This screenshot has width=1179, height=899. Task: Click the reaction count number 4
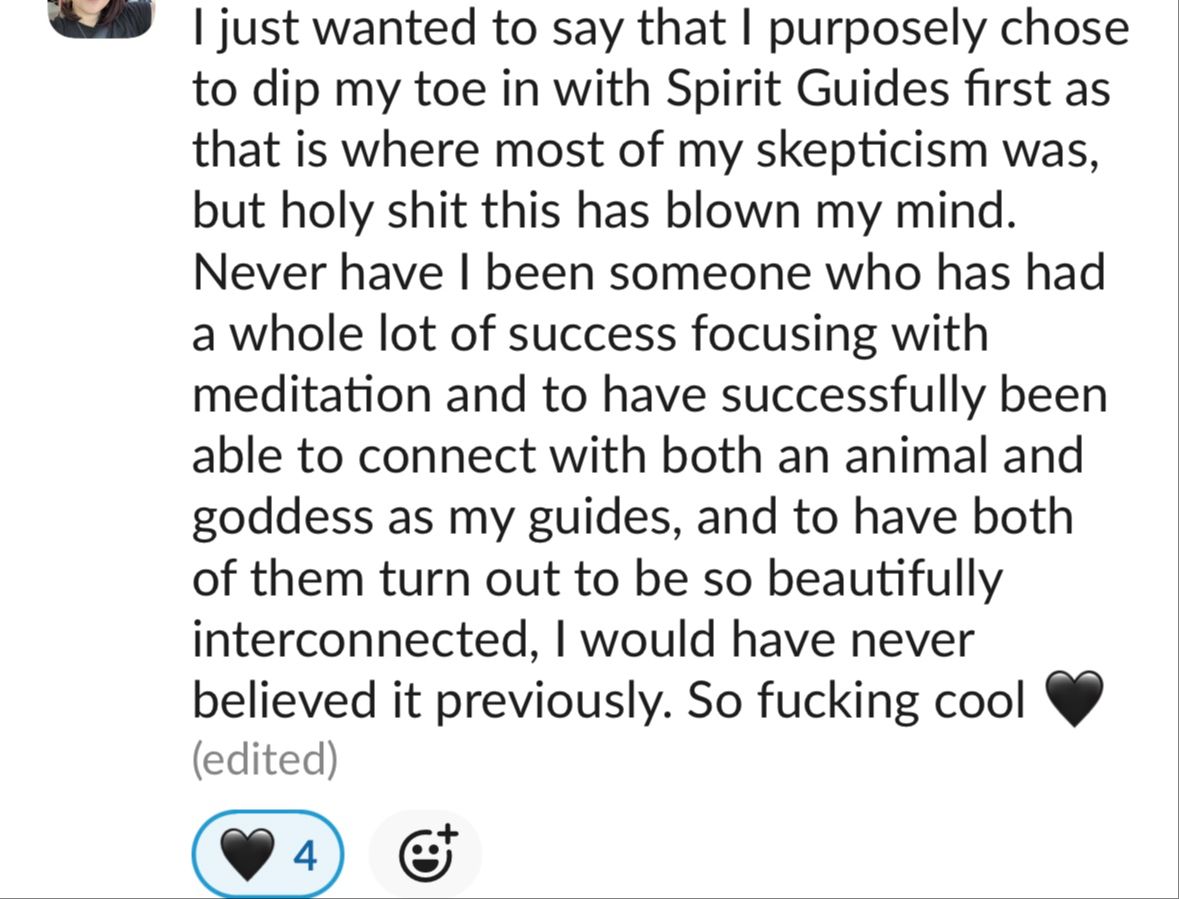pyautogui.click(x=305, y=856)
